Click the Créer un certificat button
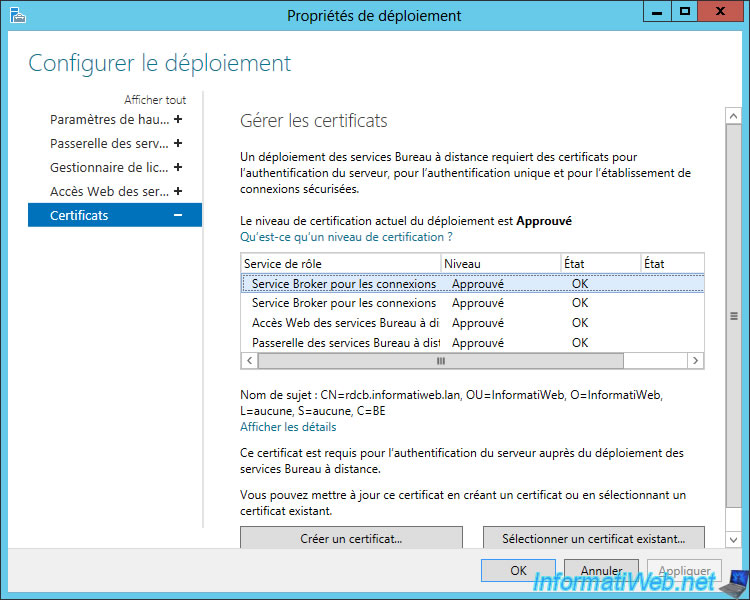750x600 pixels. pyautogui.click(x=351, y=539)
